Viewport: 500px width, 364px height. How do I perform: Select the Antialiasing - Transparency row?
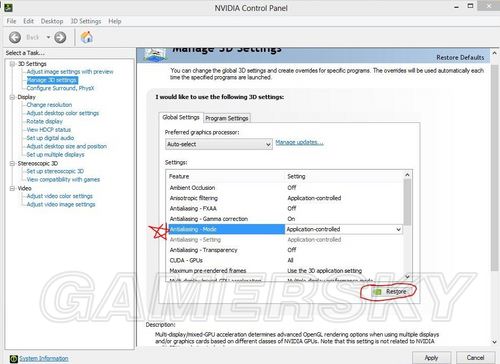pyautogui.click(x=284, y=250)
